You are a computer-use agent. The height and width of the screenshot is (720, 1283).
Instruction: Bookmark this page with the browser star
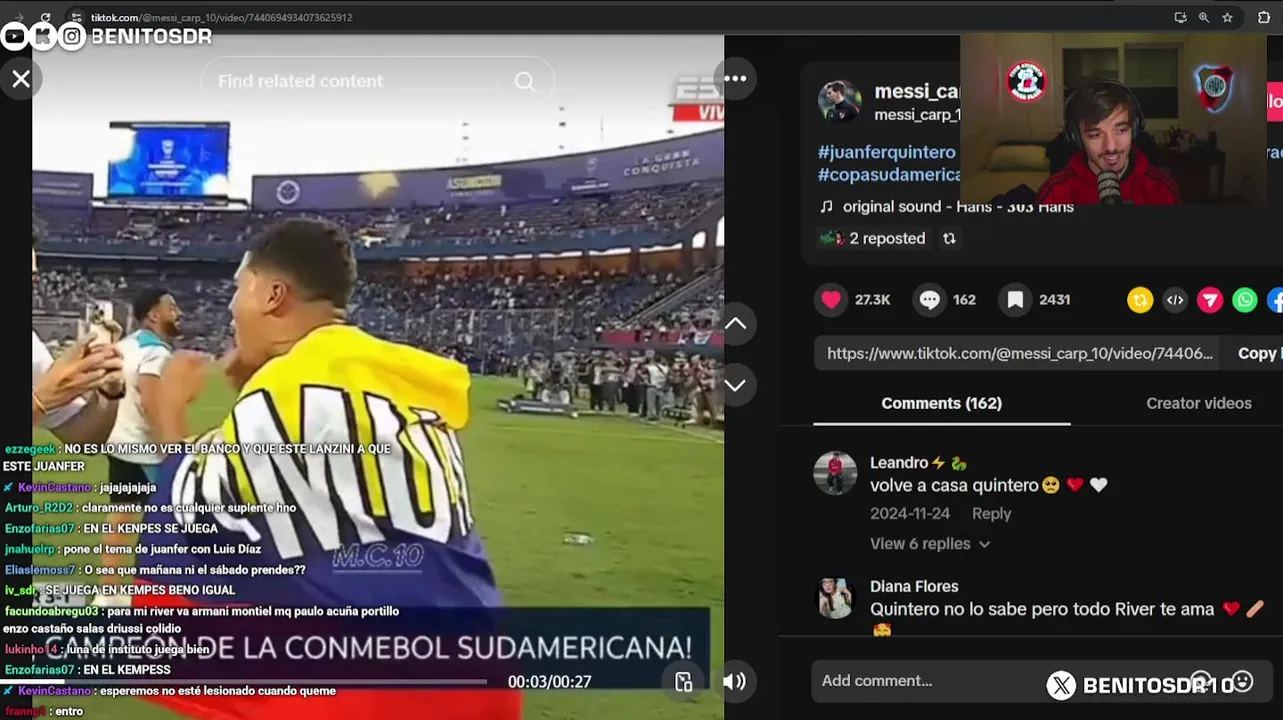pyautogui.click(x=1227, y=17)
